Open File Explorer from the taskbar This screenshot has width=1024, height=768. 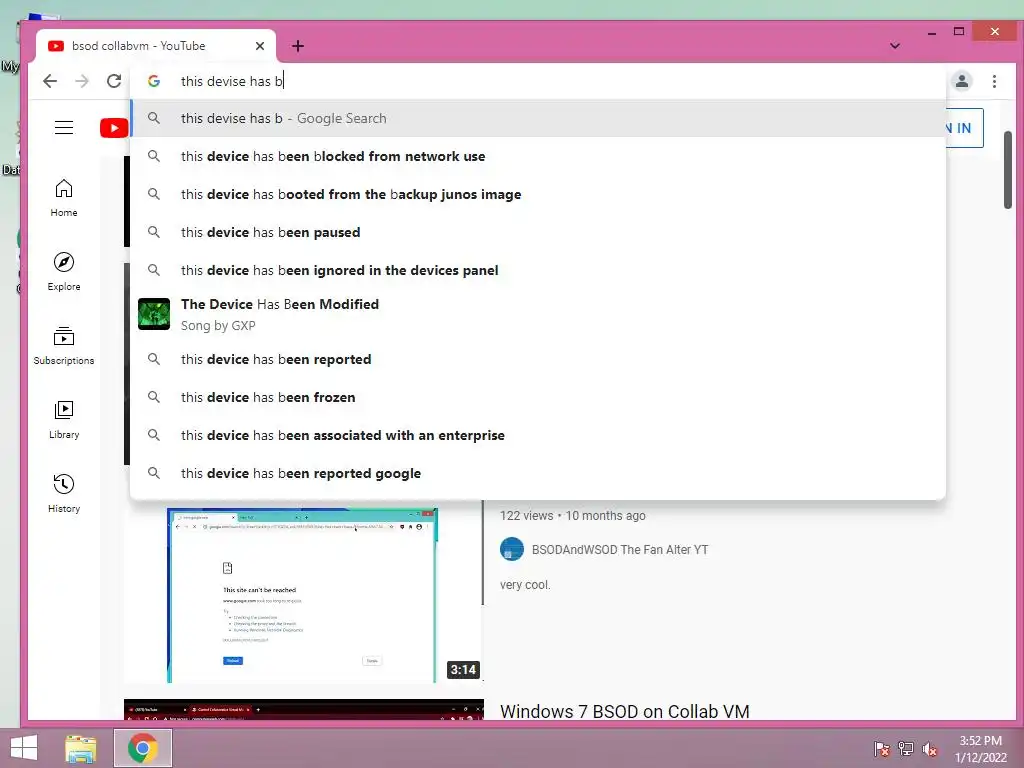click(81, 748)
